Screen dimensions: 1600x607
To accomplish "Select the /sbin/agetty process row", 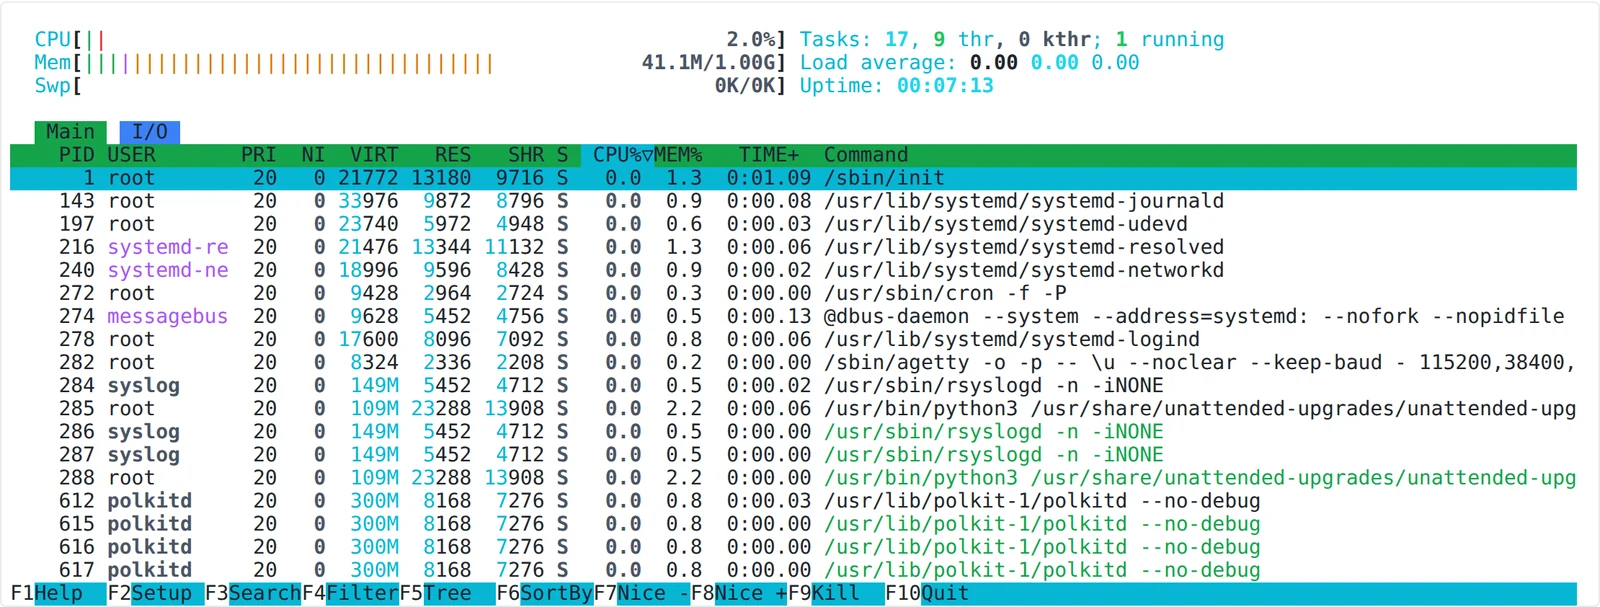I will pos(793,362).
